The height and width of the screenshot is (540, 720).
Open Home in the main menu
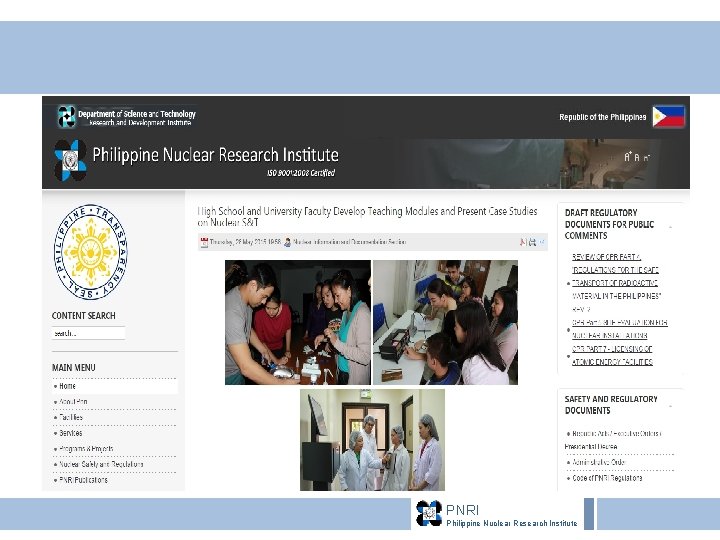click(115, 386)
